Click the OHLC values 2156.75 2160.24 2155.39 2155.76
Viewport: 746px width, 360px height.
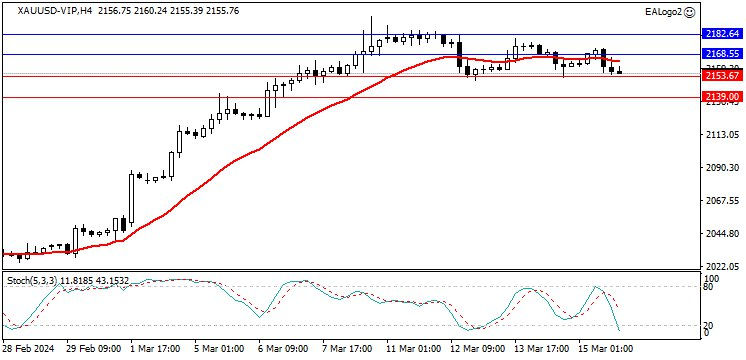point(168,10)
